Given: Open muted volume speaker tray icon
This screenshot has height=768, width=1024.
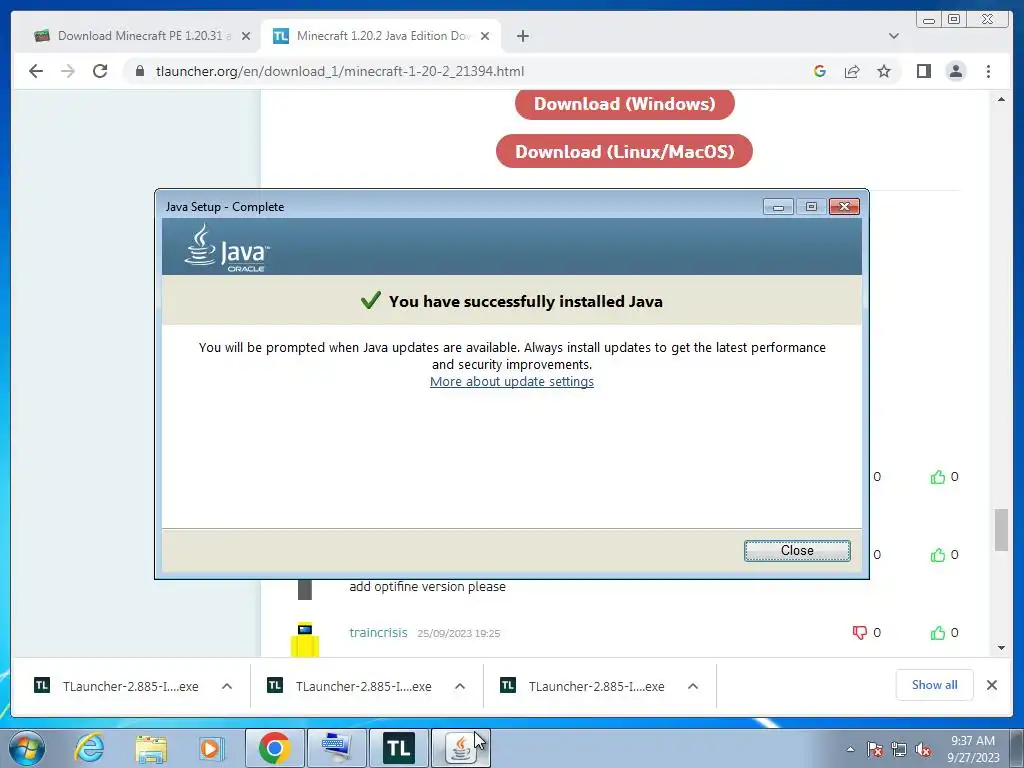Looking at the screenshot, I should pyautogui.click(x=923, y=749).
